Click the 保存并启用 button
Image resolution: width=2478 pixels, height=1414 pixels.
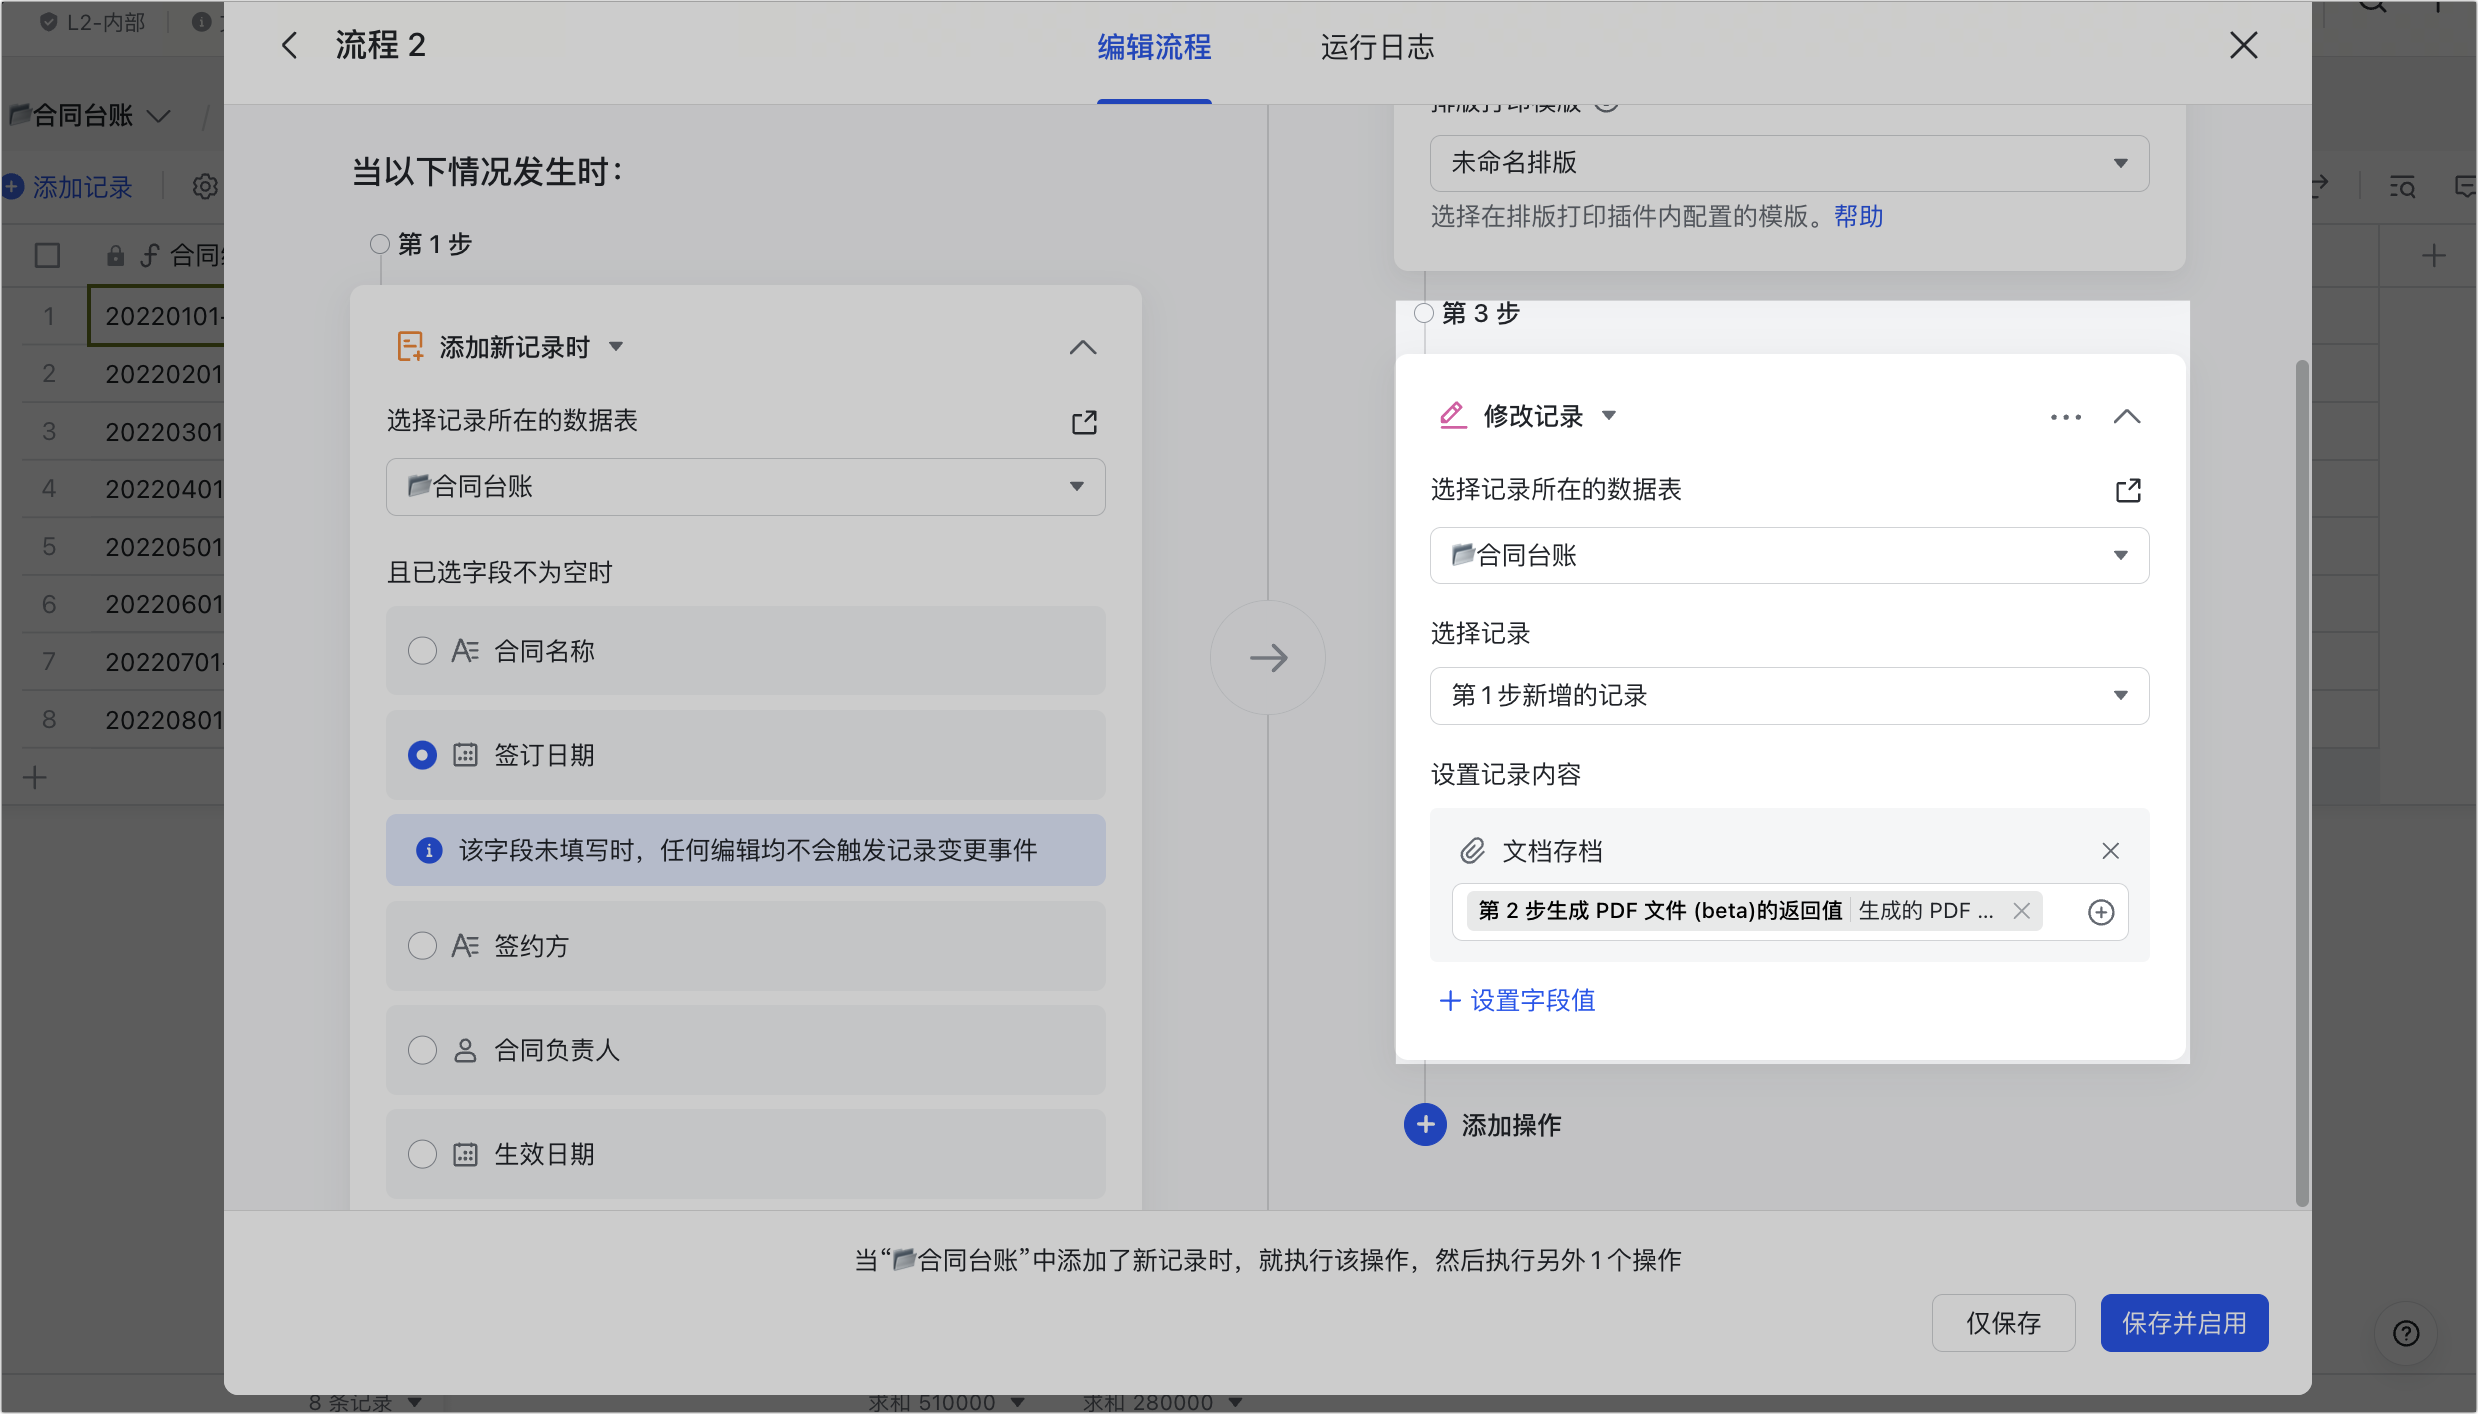[2184, 1323]
